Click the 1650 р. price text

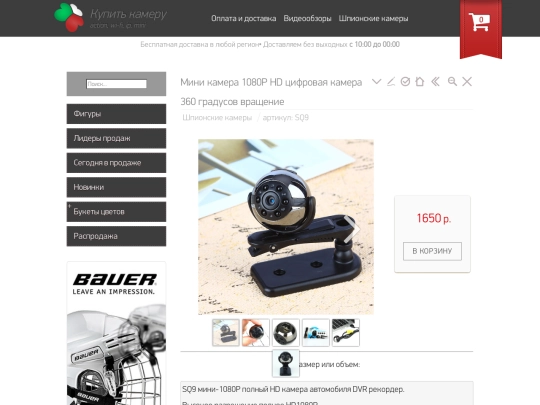433,218
